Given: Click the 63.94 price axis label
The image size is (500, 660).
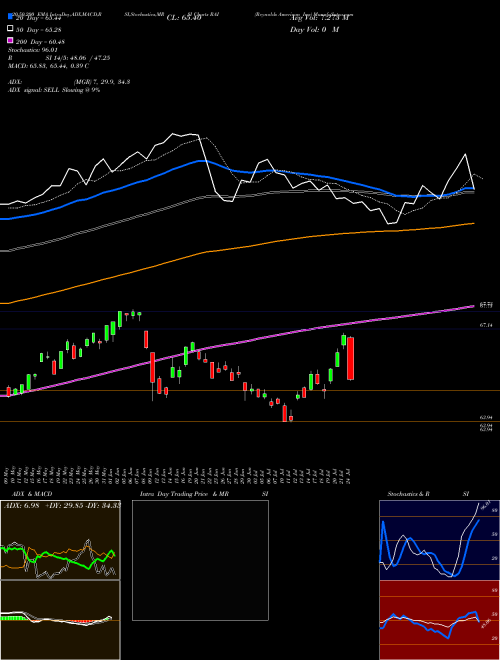Looking at the screenshot, I should [x=486, y=417].
